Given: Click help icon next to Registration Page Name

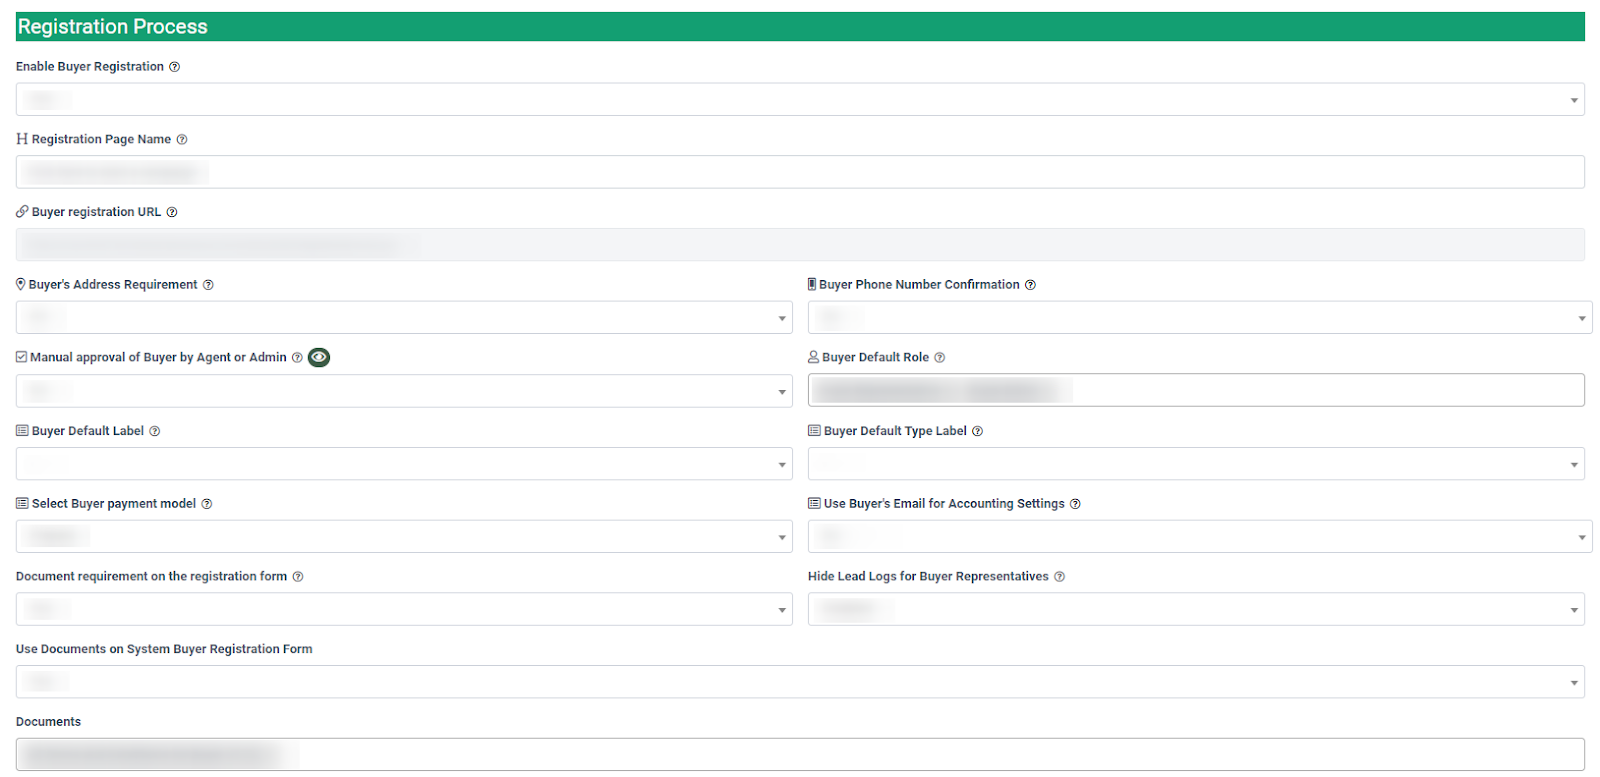Looking at the screenshot, I should click(182, 140).
